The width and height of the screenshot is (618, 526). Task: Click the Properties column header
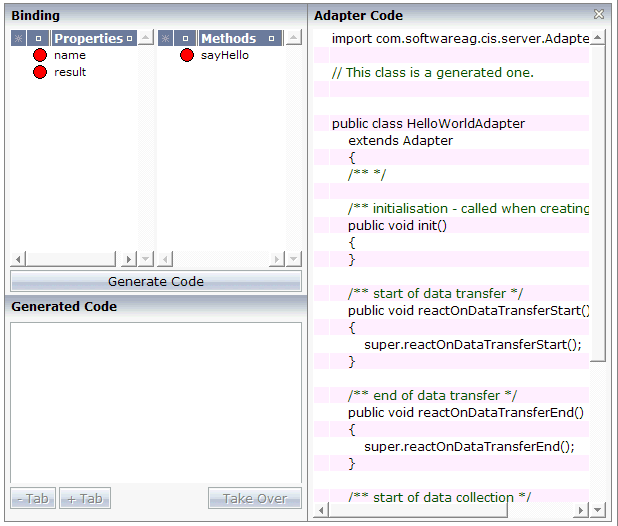pyautogui.click(x=94, y=38)
